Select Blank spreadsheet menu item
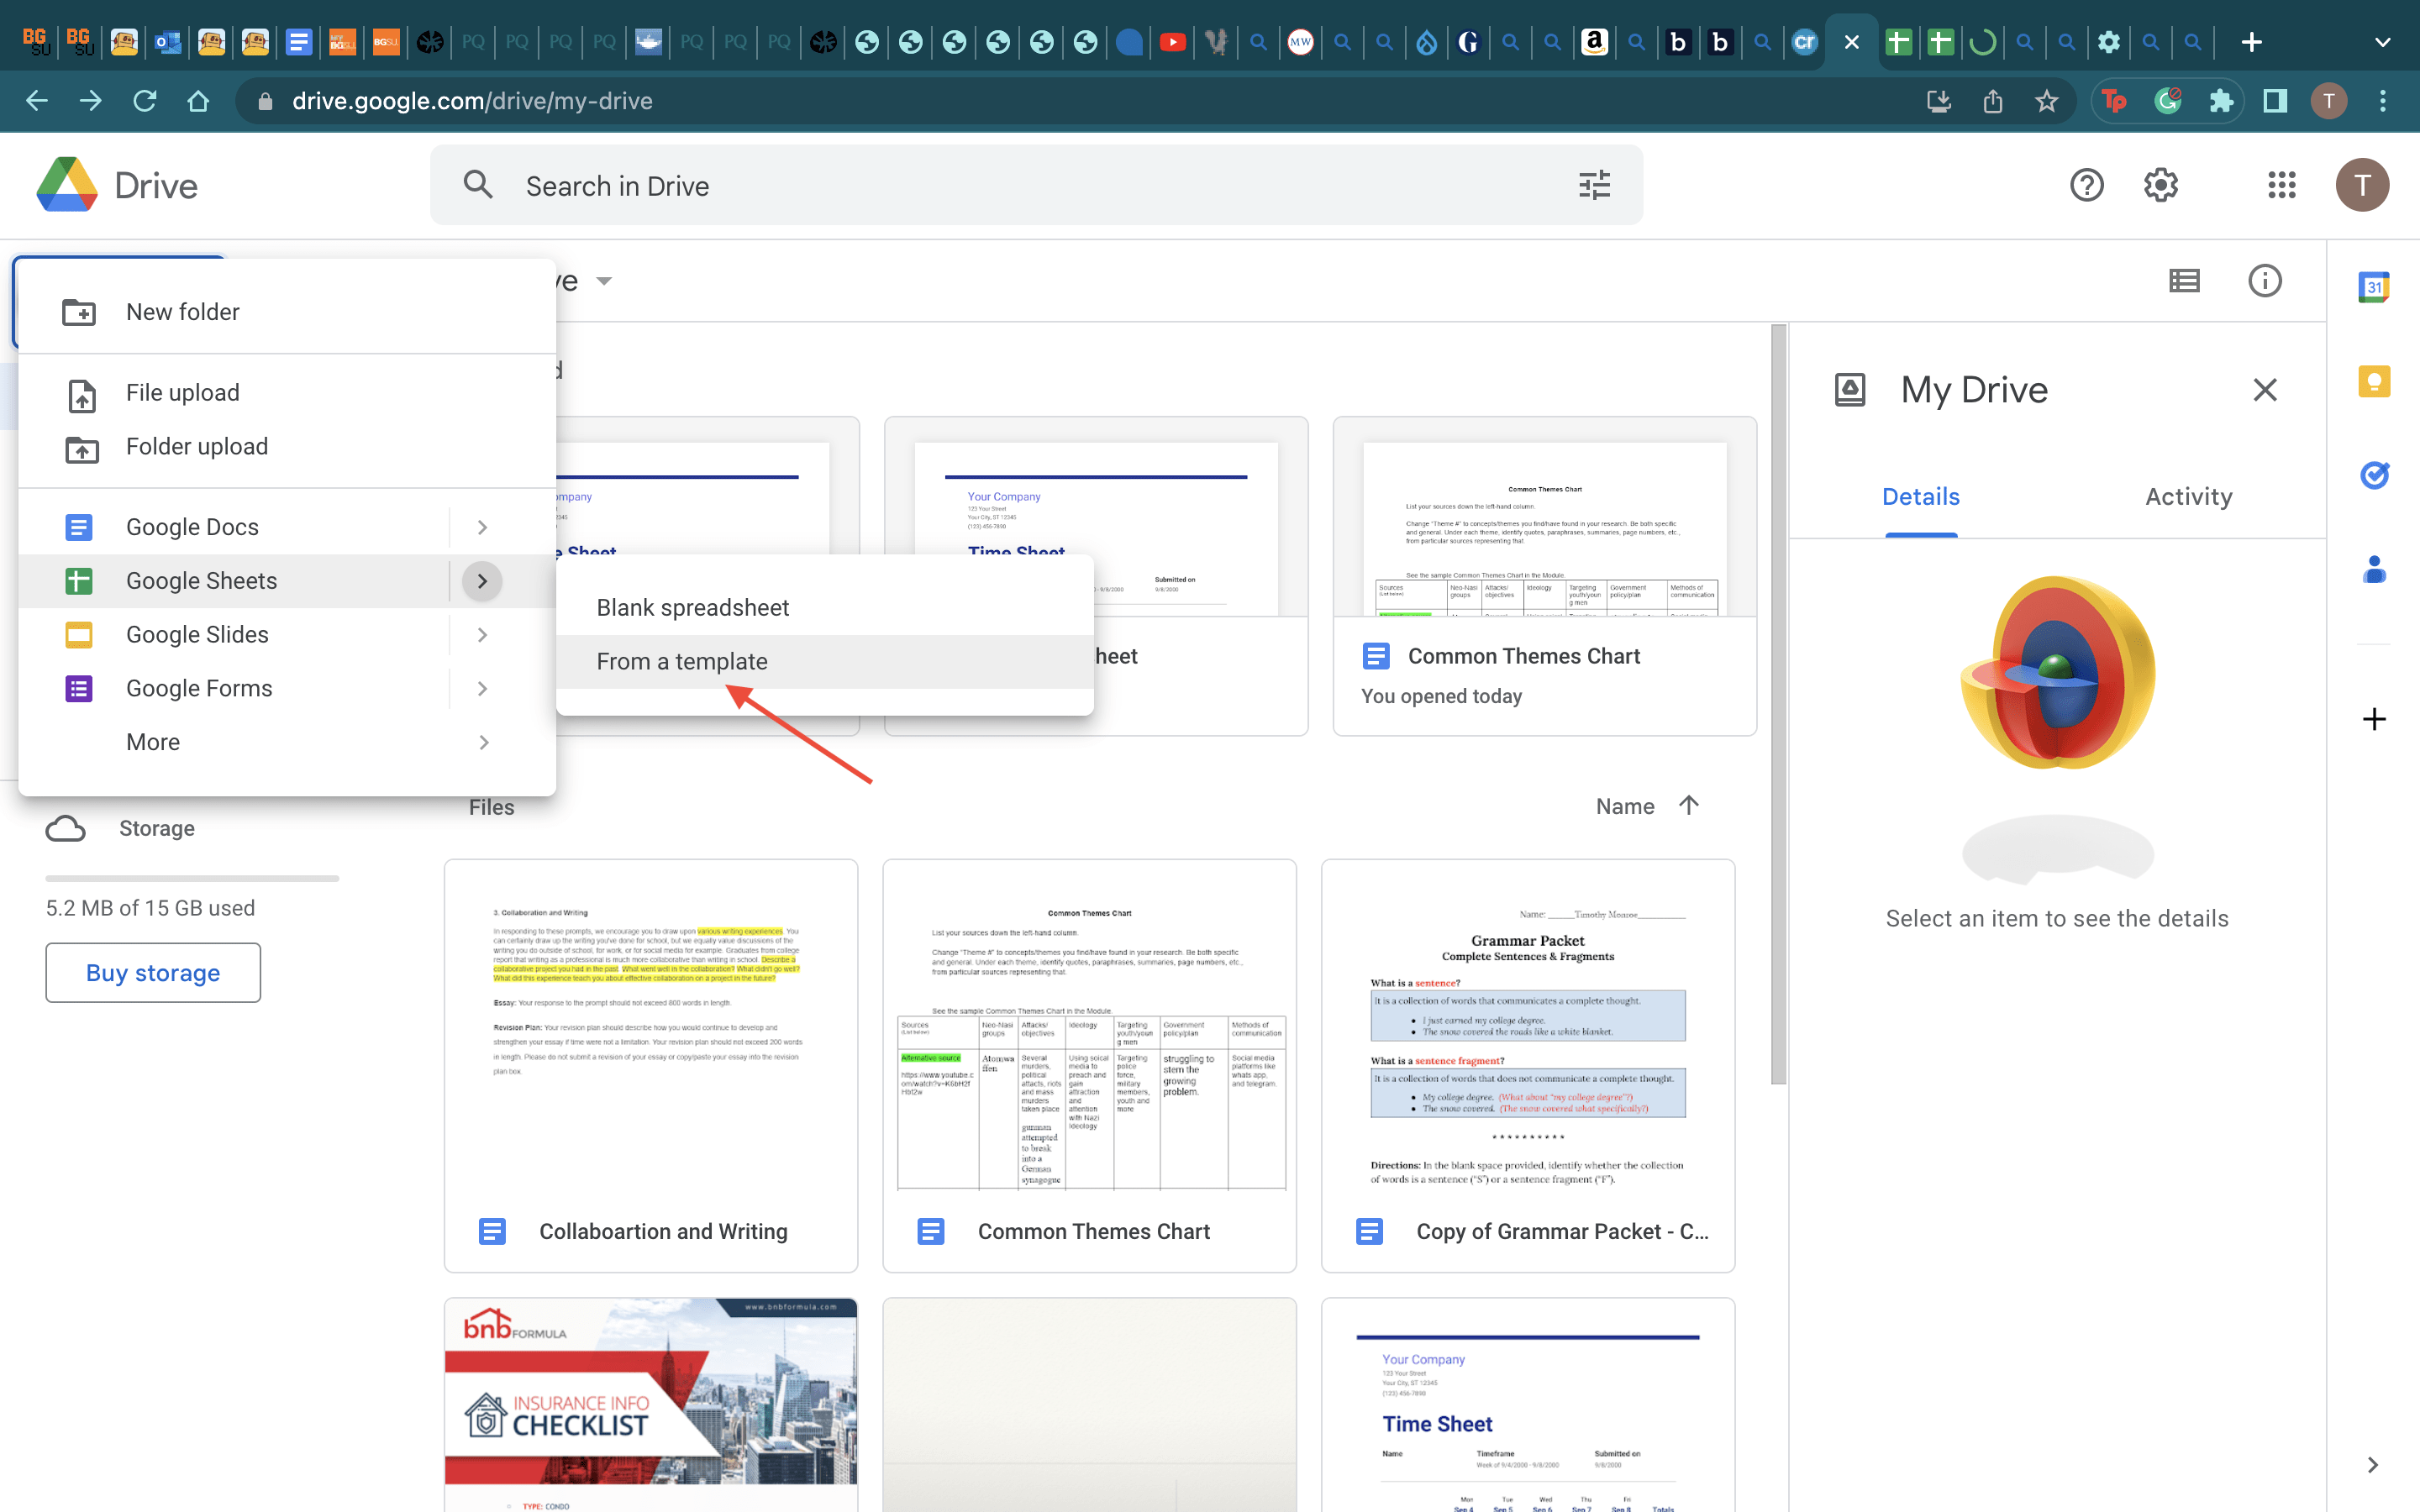 tap(692, 608)
